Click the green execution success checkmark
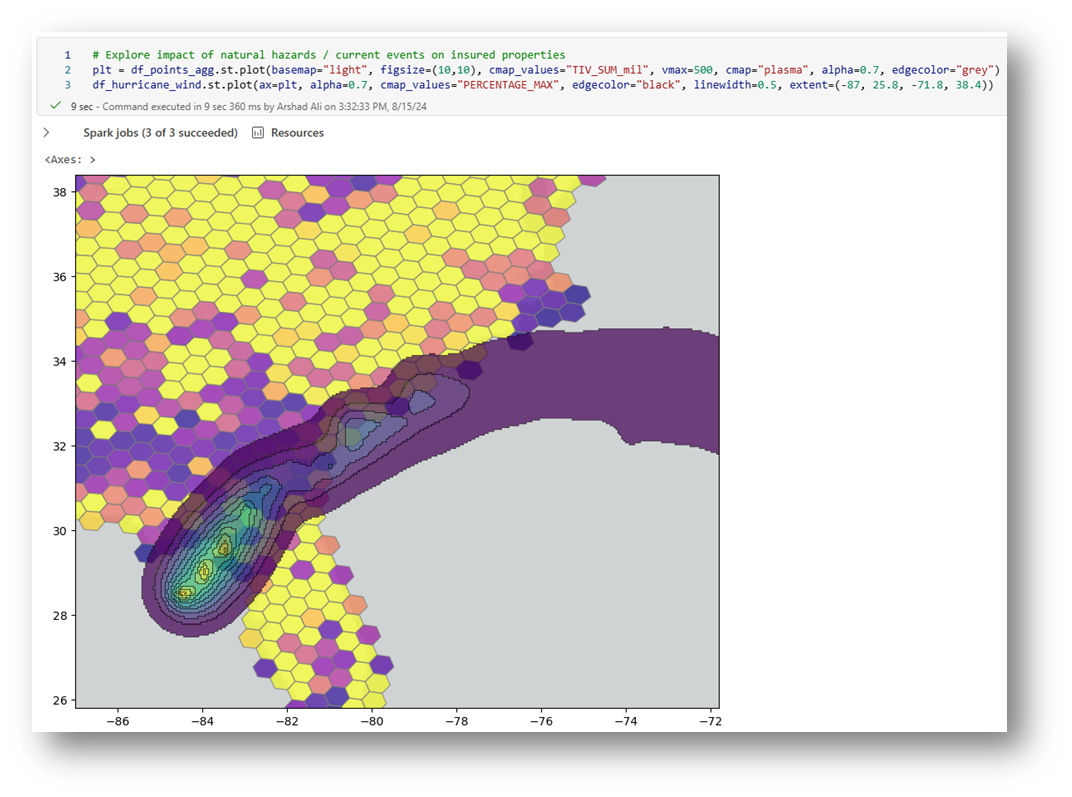 coord(55,105)
